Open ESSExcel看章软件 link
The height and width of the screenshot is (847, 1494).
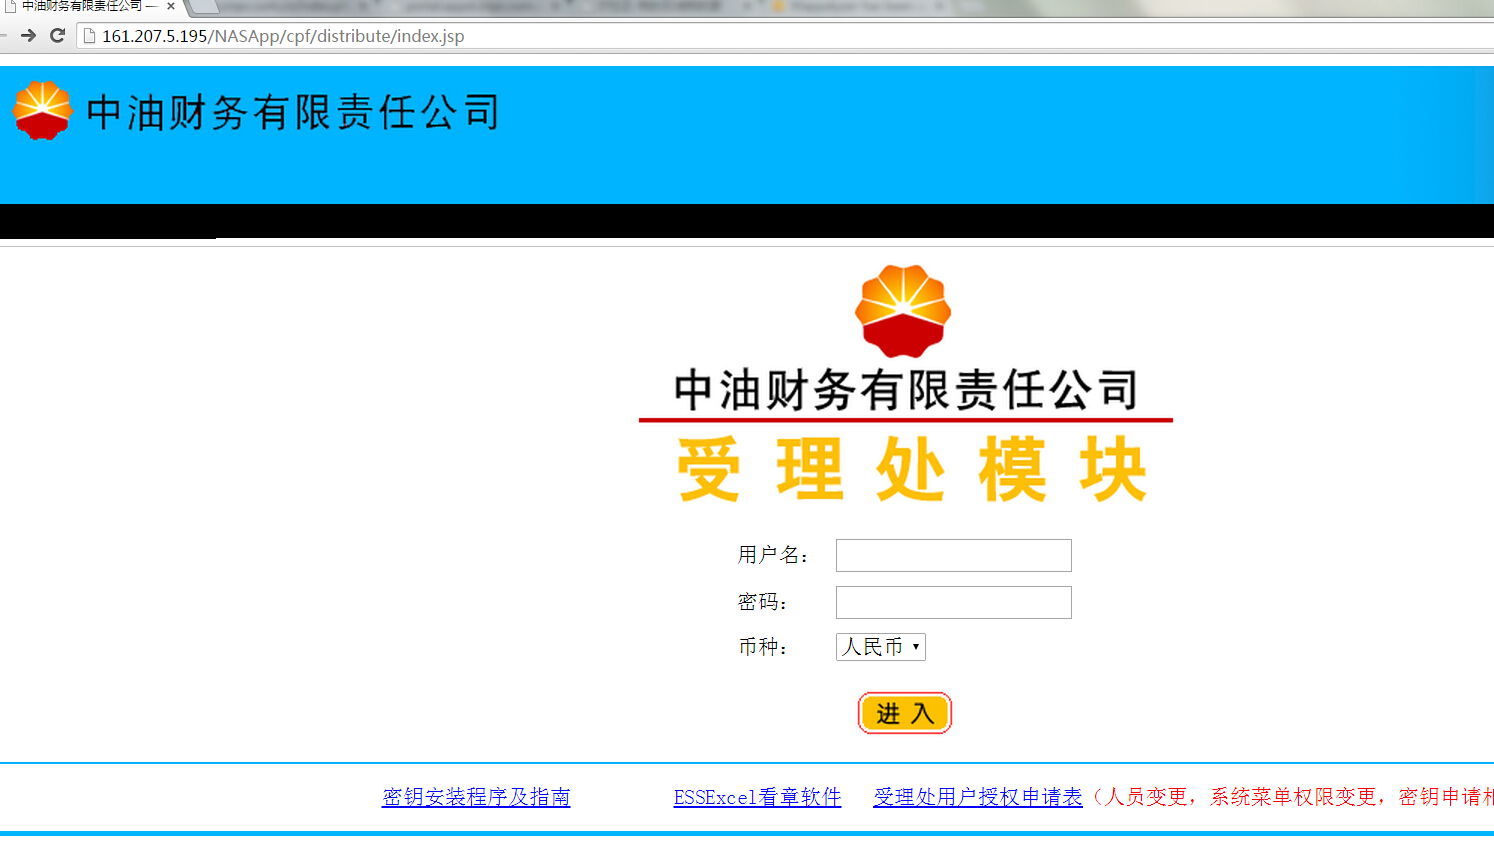(x=757, y=797)
